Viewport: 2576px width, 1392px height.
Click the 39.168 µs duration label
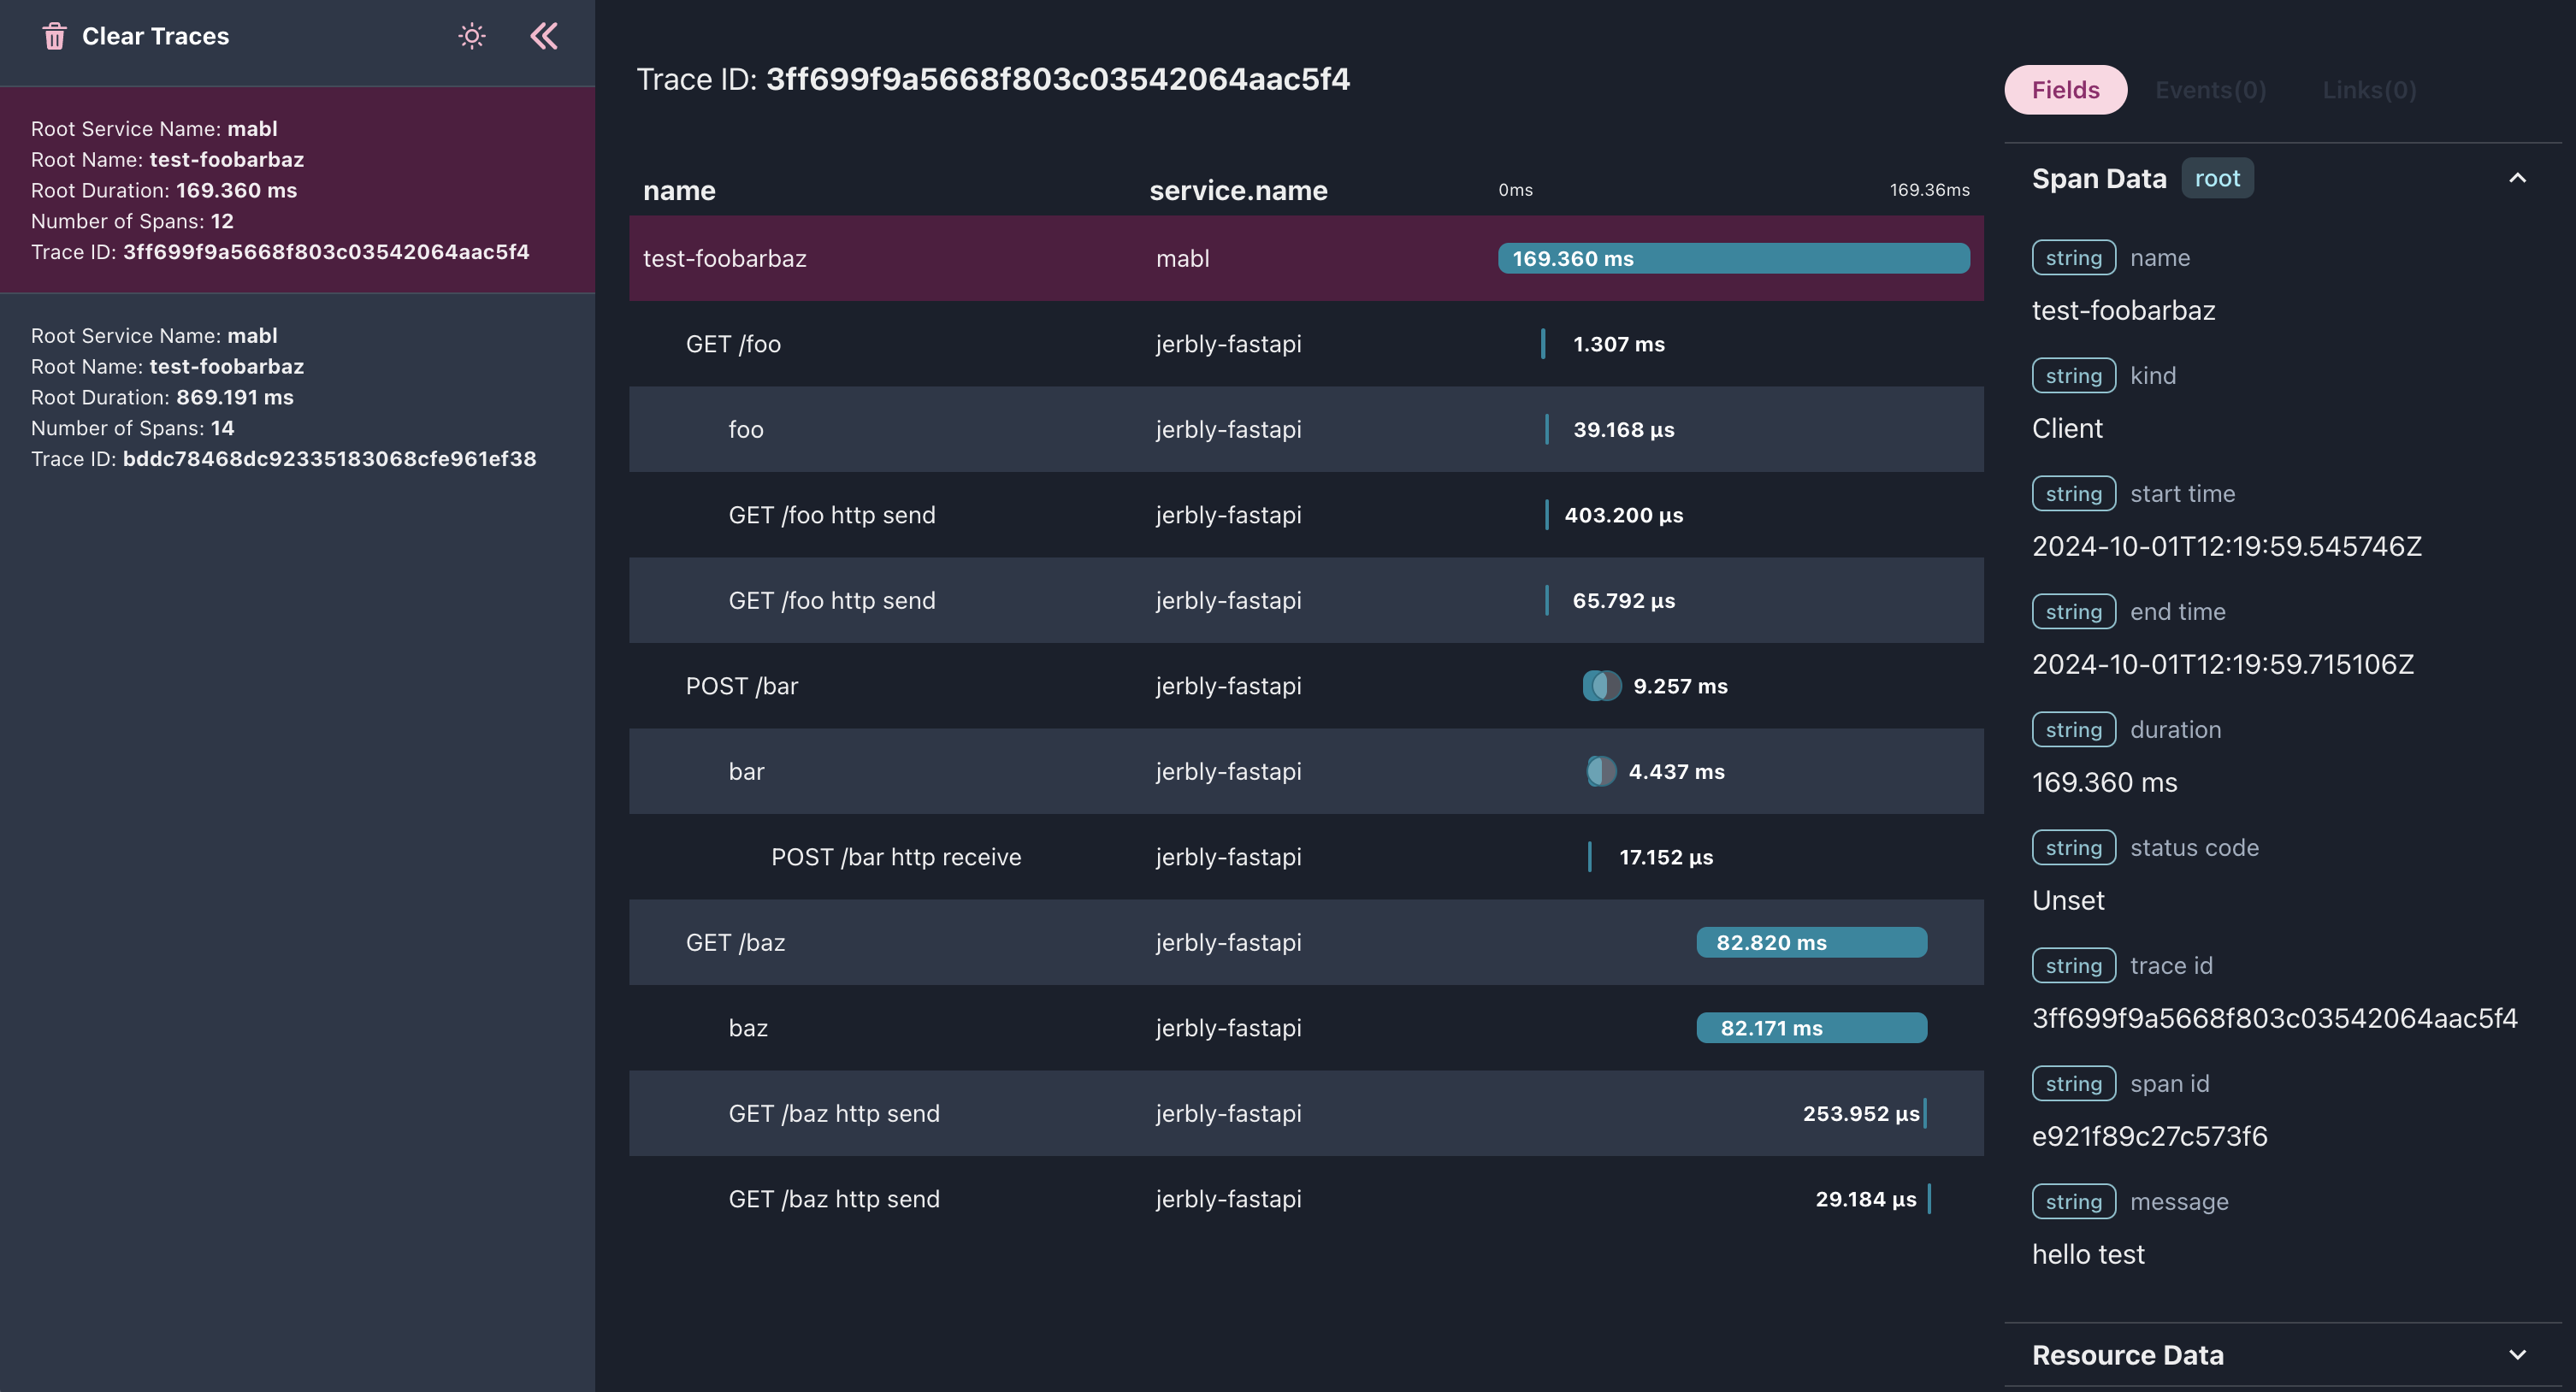coord(1623,430)
